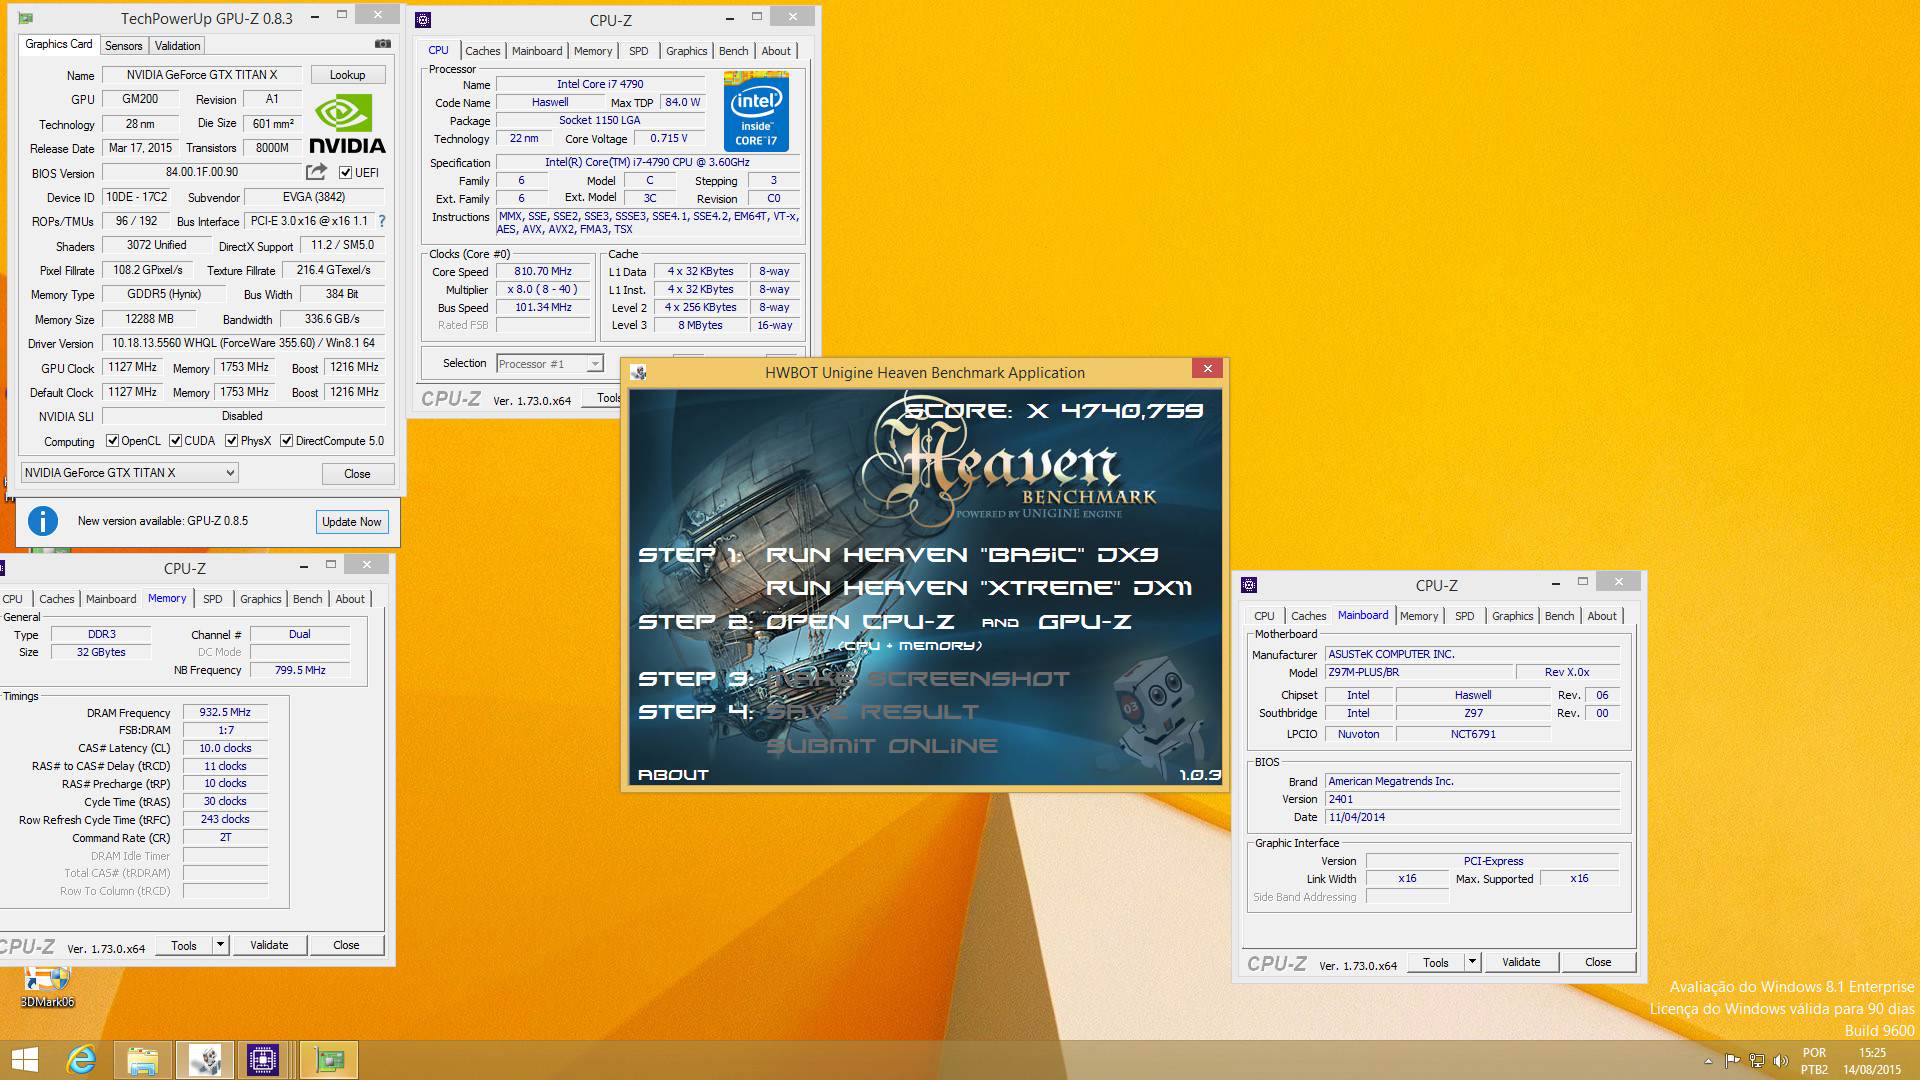
Task: Select the GPU-Z graphics card taskbar icon
Action: 328,1060
